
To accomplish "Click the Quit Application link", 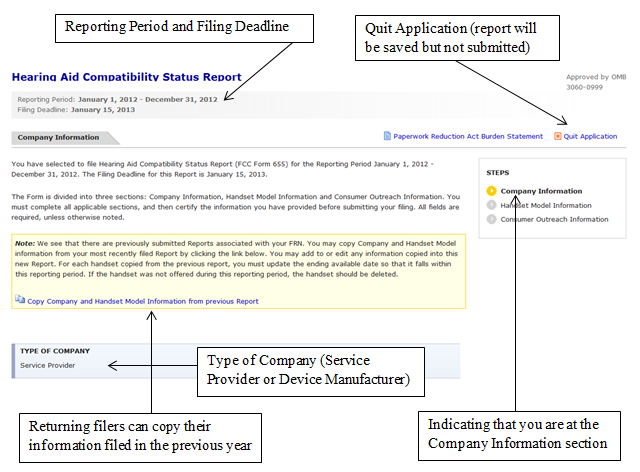I will (591, 136).
